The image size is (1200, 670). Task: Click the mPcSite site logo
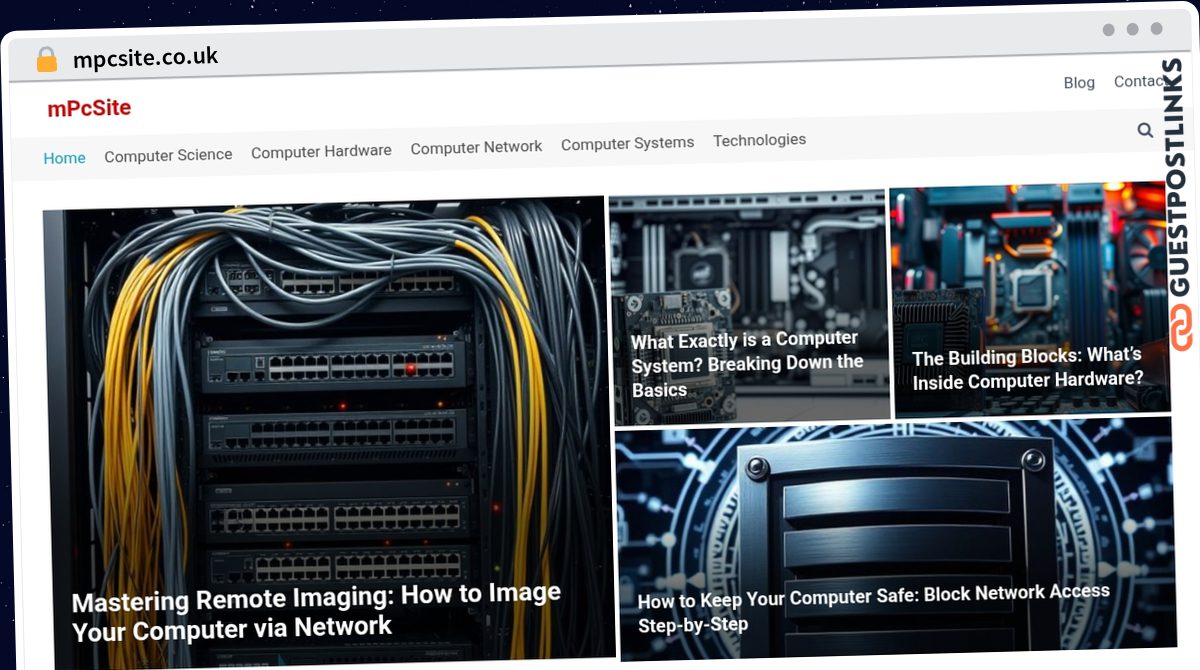[x=89, y=108]
